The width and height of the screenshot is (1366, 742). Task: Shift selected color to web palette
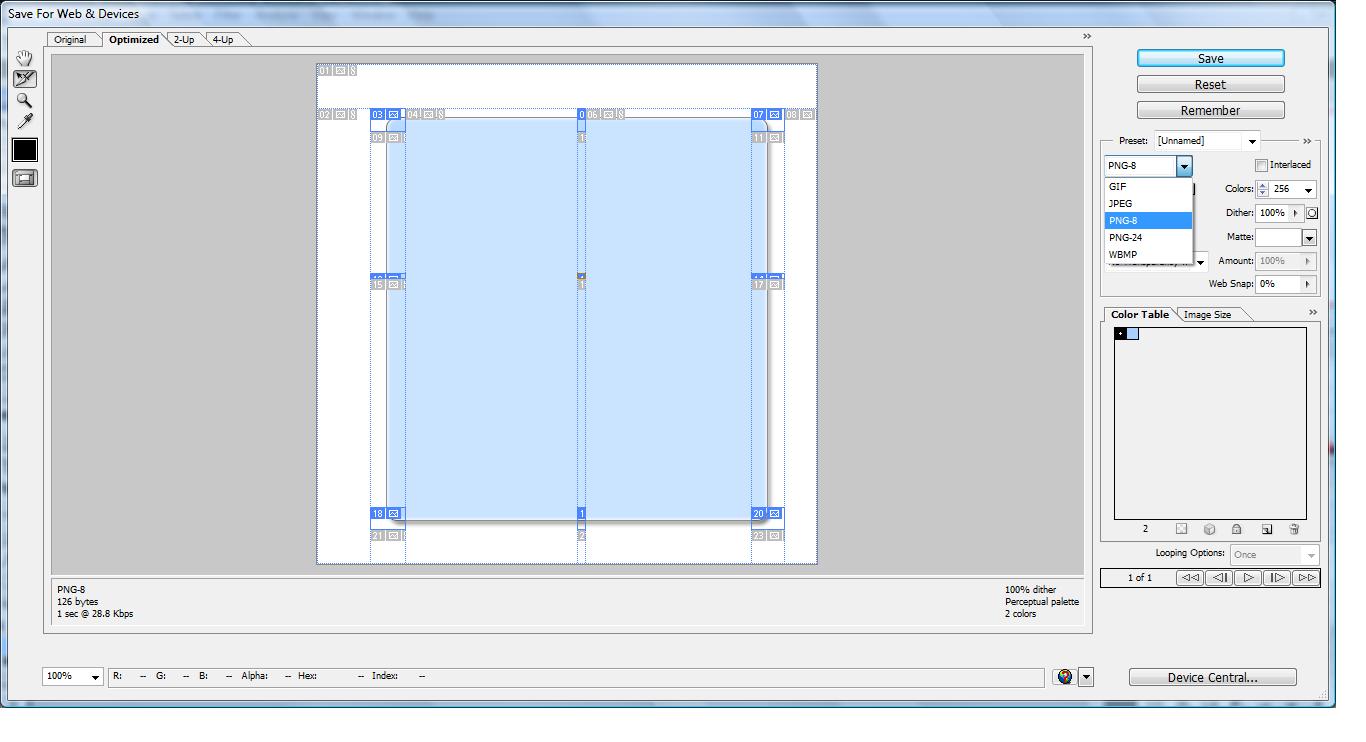click(x=1210, y=529)
